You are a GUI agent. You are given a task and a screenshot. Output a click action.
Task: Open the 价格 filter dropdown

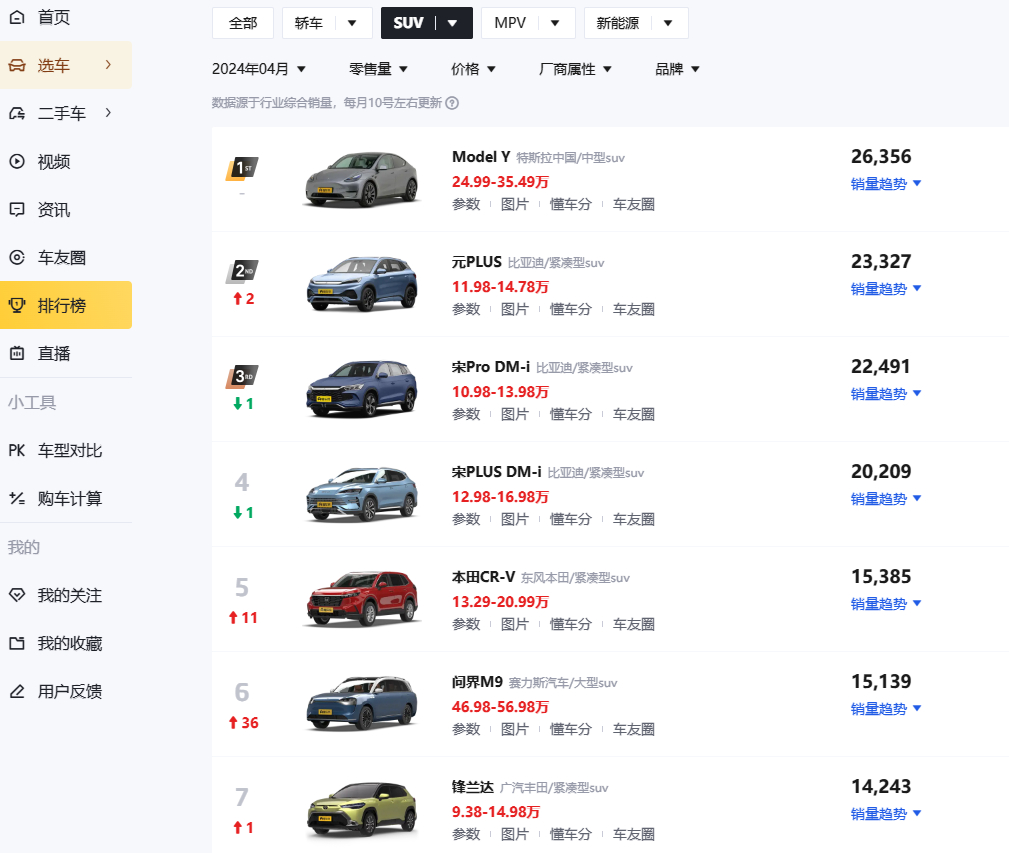pyautogui.click(x=473, y=69)
